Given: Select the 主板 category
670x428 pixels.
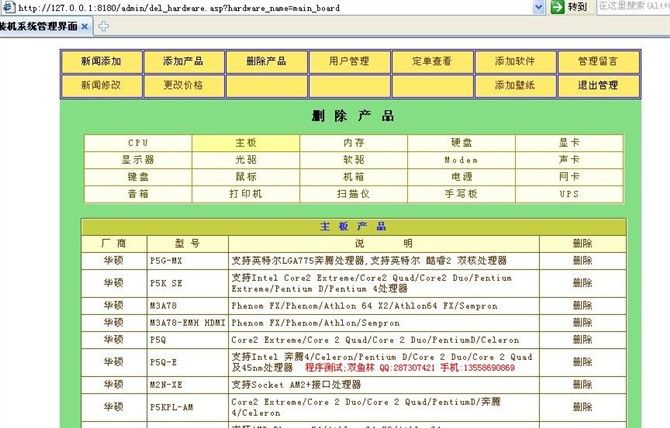Looking at the screenshot, I should pyautogui.click(x=246, y=143).
